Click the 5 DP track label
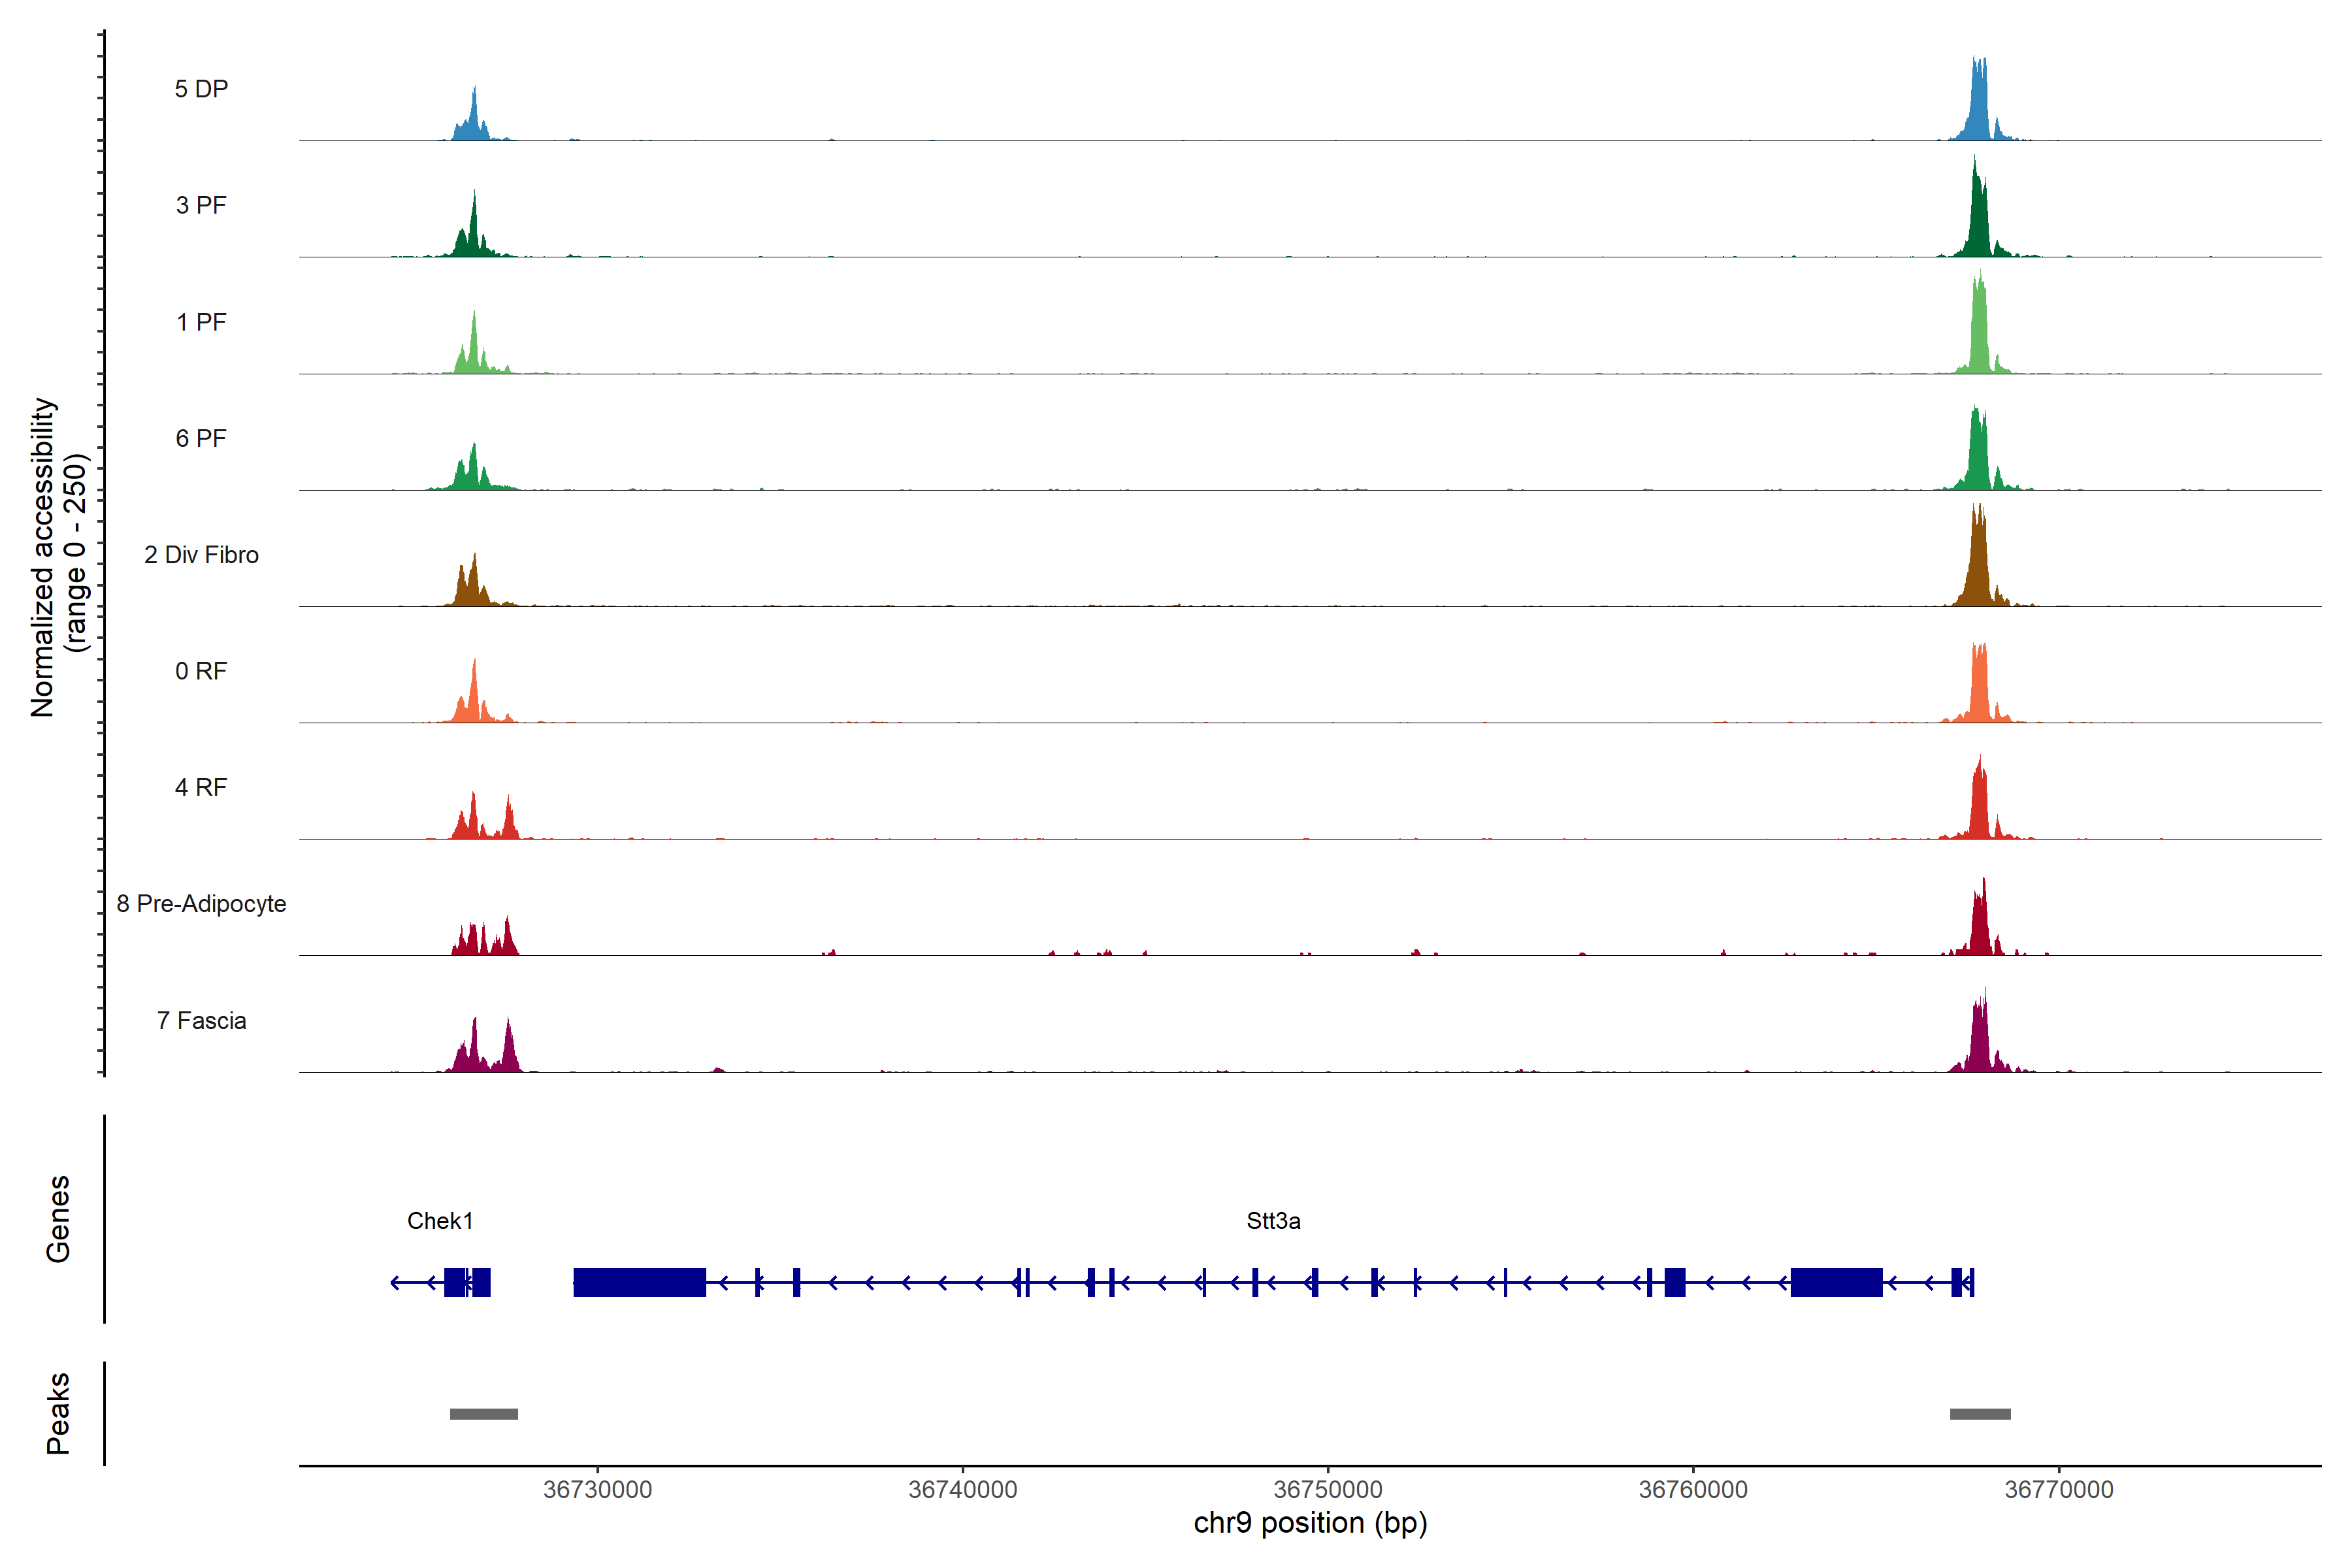2352x1568 pixels. (x=201, y=89)
